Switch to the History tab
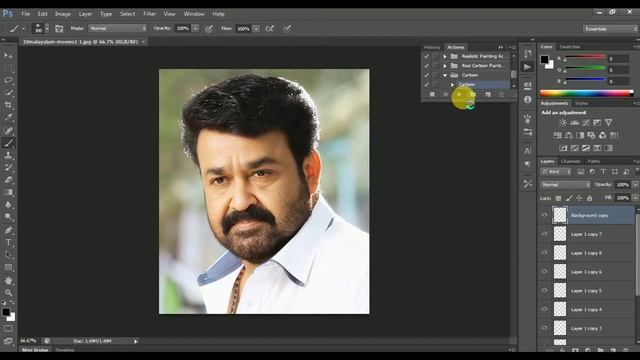 coord(432,47)
